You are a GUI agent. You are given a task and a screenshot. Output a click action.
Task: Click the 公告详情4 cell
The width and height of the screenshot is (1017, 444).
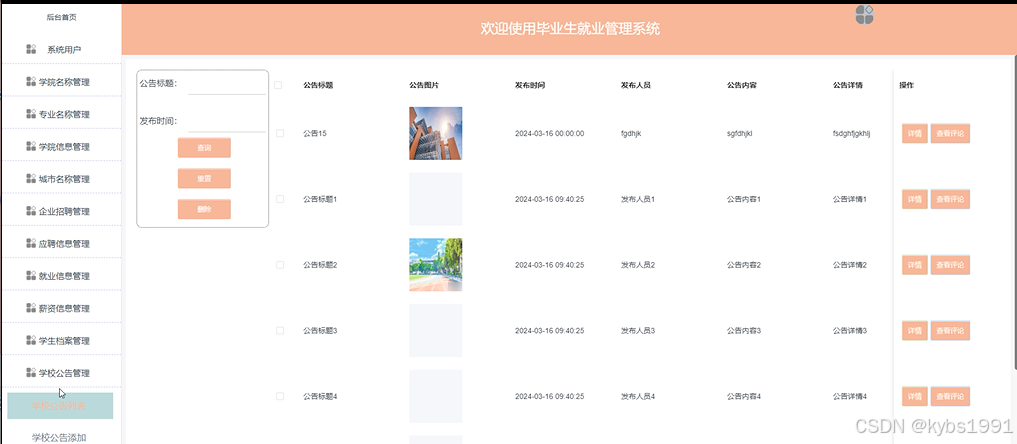click(850, 396)
